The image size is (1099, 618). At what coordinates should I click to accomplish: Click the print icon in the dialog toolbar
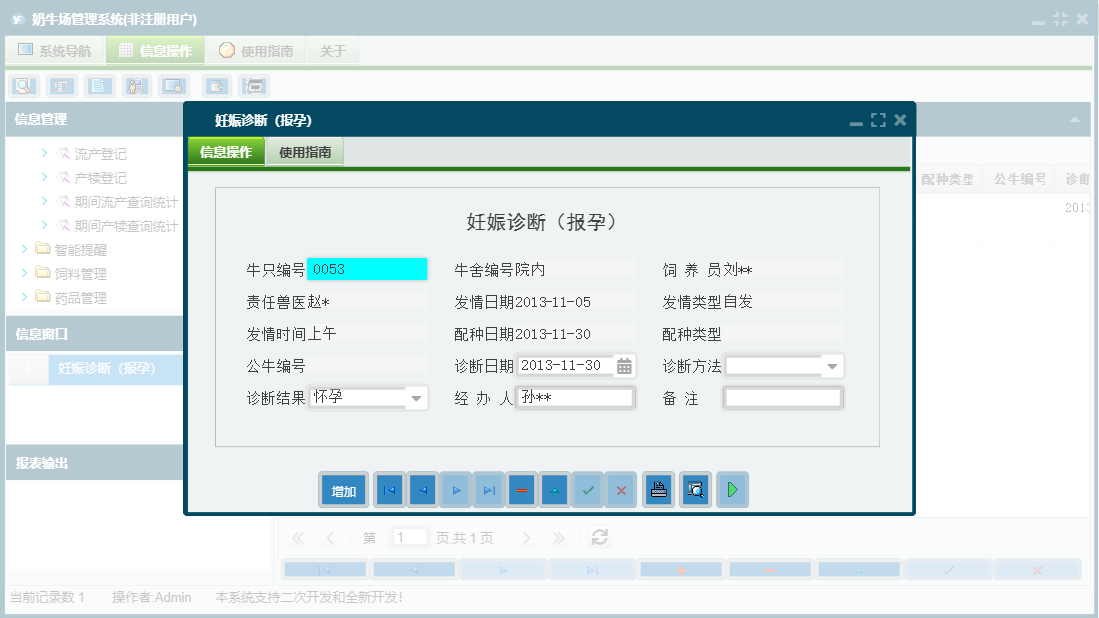[659, 490]
